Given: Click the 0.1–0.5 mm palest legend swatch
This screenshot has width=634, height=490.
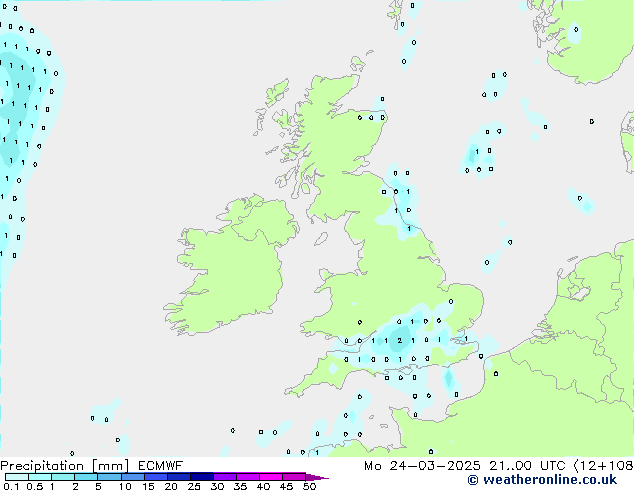Looking at the screenshot, I should [17, 477].
